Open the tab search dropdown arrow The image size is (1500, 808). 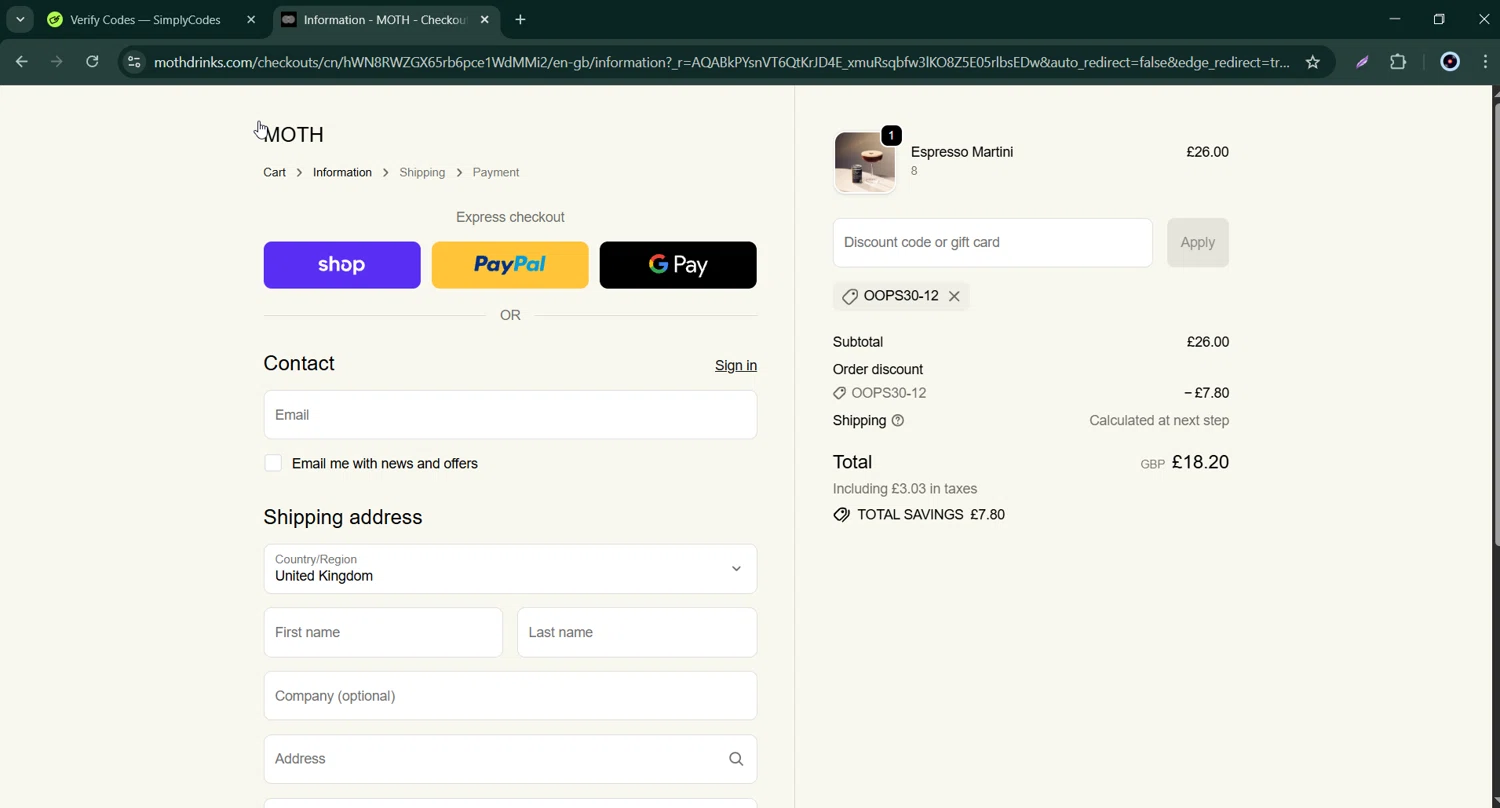(x=20, y=20)
